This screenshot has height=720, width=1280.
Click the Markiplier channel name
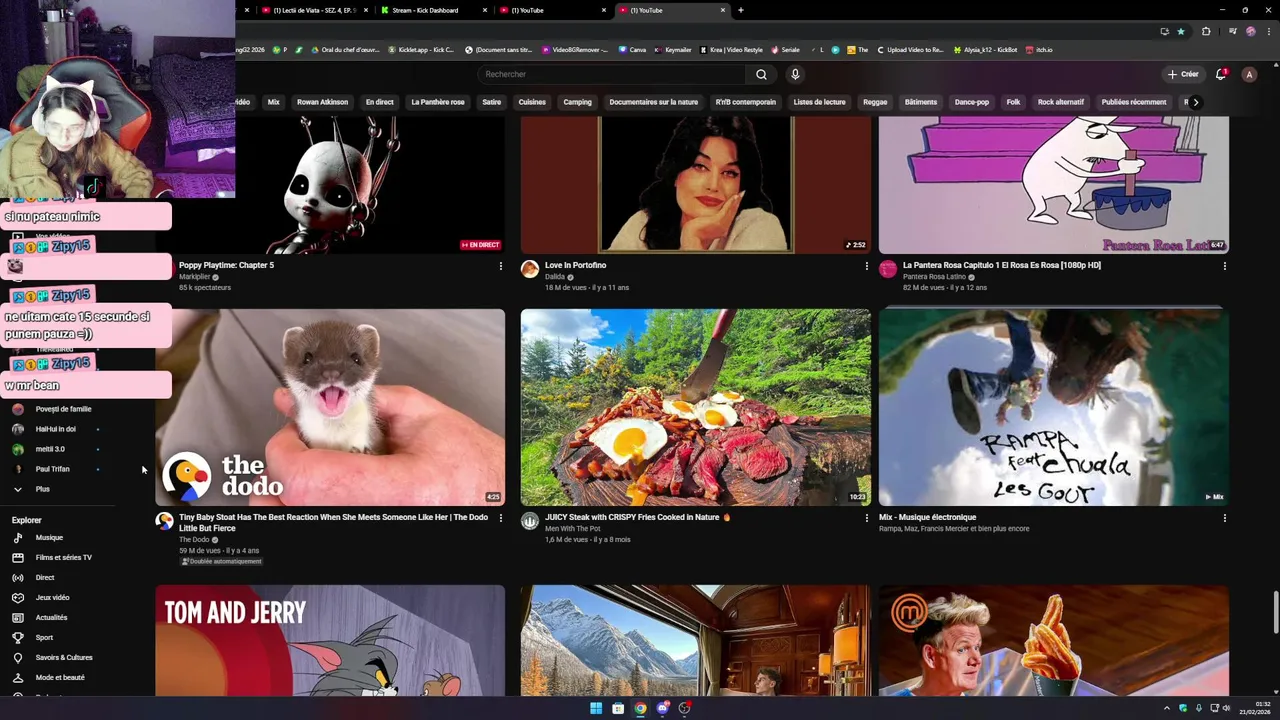click(195, 277)
